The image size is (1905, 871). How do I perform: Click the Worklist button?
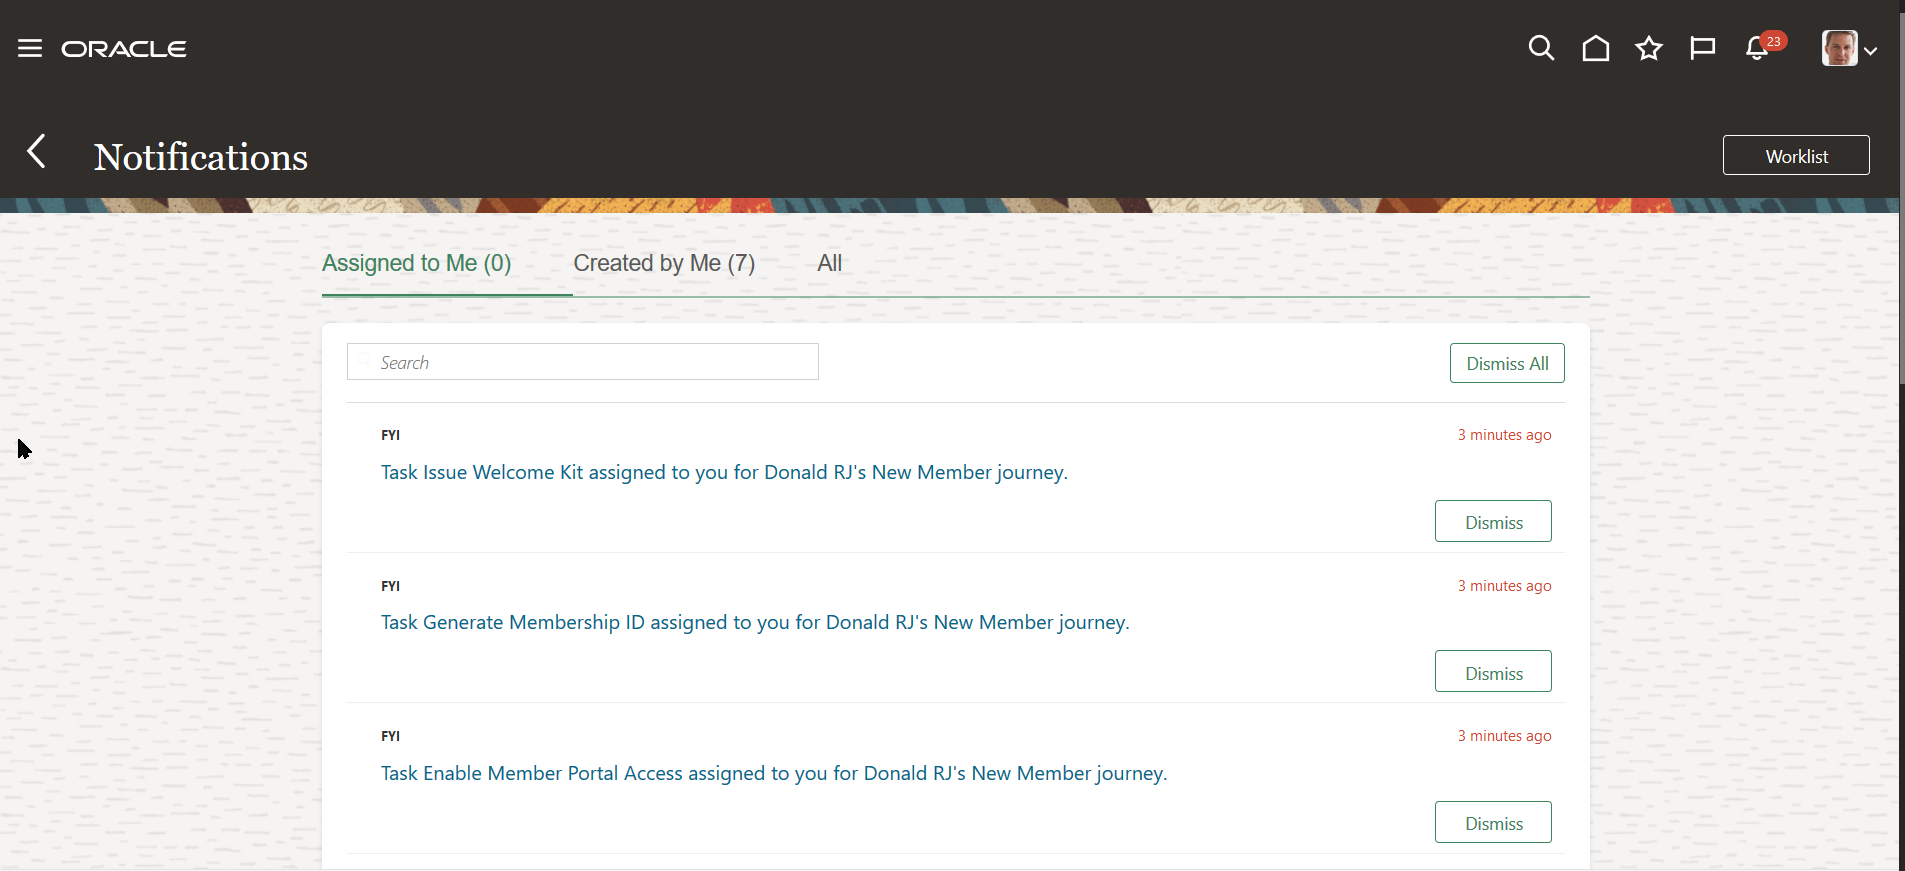tap(1795, 156)
